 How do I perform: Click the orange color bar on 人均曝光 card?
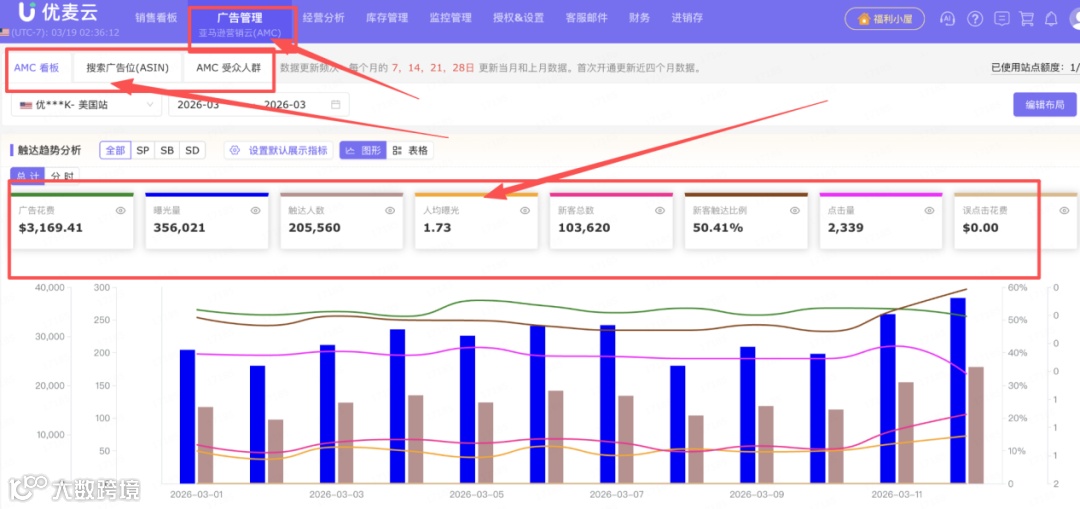pos(477,195)
